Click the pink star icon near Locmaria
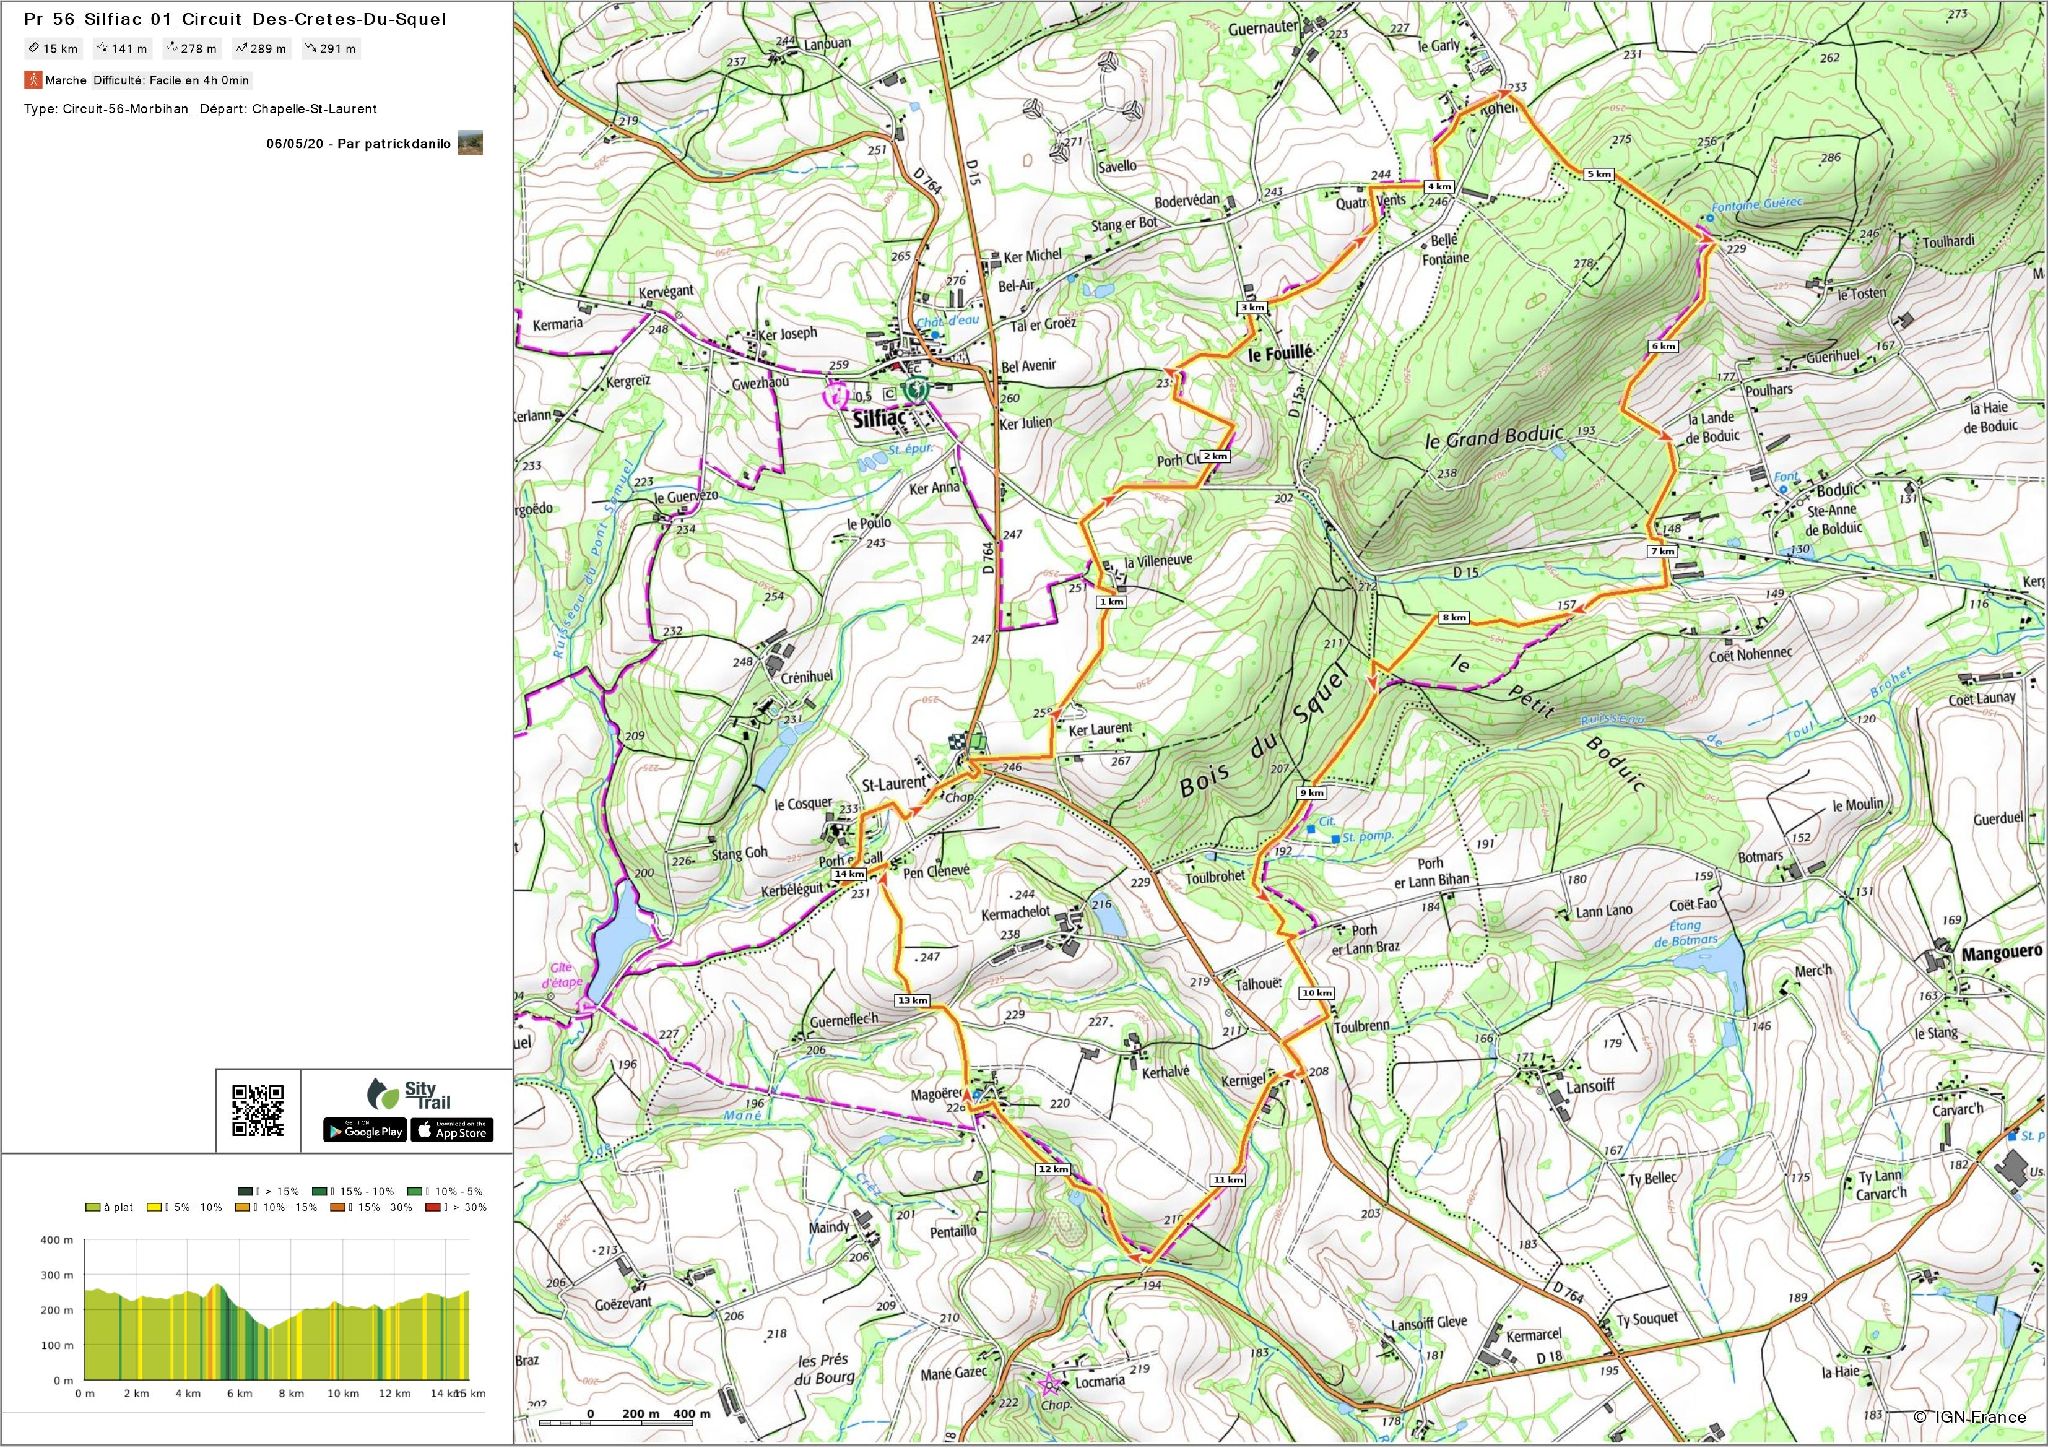Image resolution: width=2048 pixels, height=1448 pixels. [1049, 1385]
